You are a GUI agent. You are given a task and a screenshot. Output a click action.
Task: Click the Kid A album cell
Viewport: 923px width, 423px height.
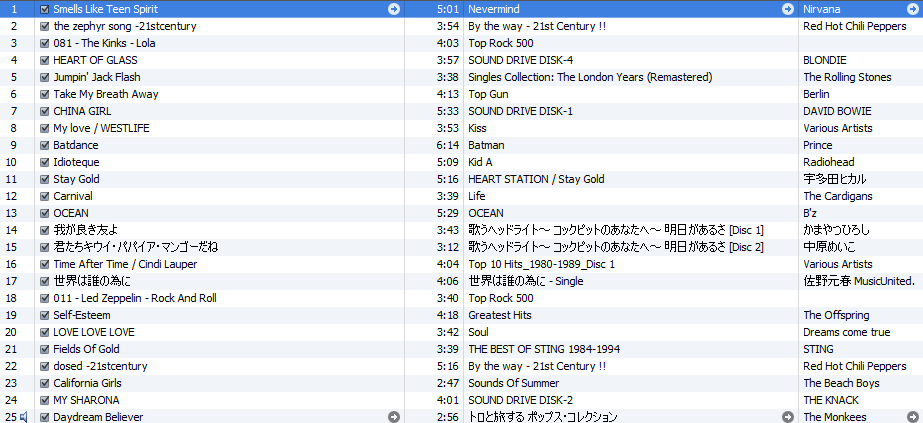pos(480,162)
